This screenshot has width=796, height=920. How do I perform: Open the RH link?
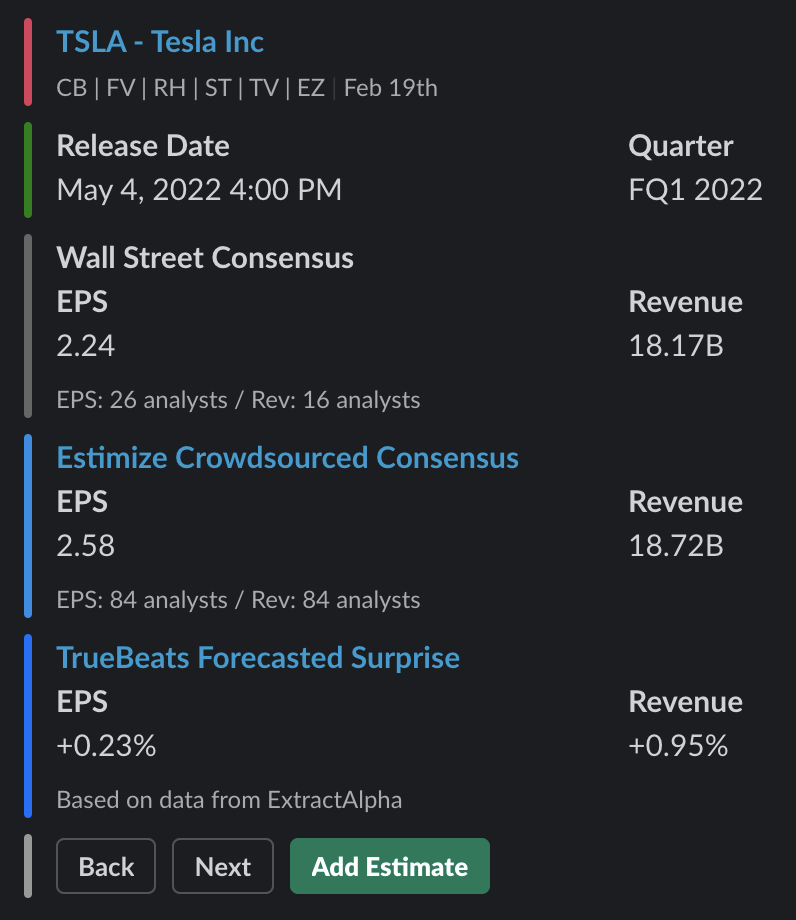point(170,88)
